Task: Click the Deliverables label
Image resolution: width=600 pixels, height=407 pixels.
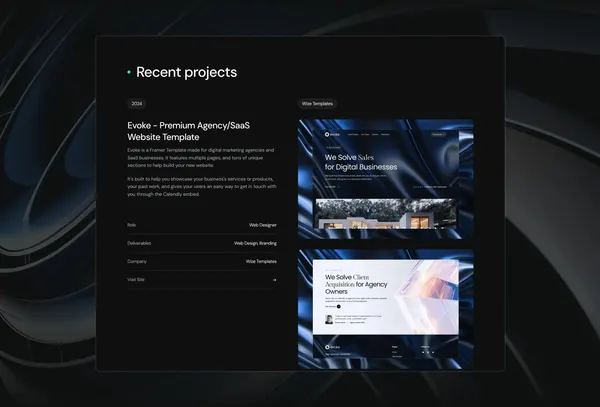Action: point(139,243)
